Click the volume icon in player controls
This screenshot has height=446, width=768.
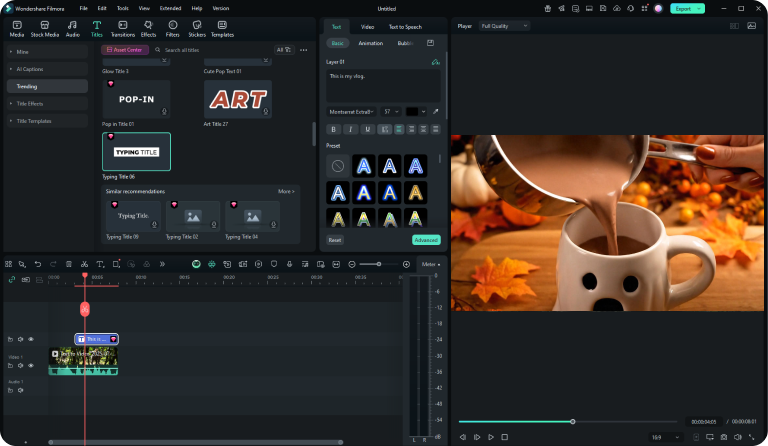738,437
